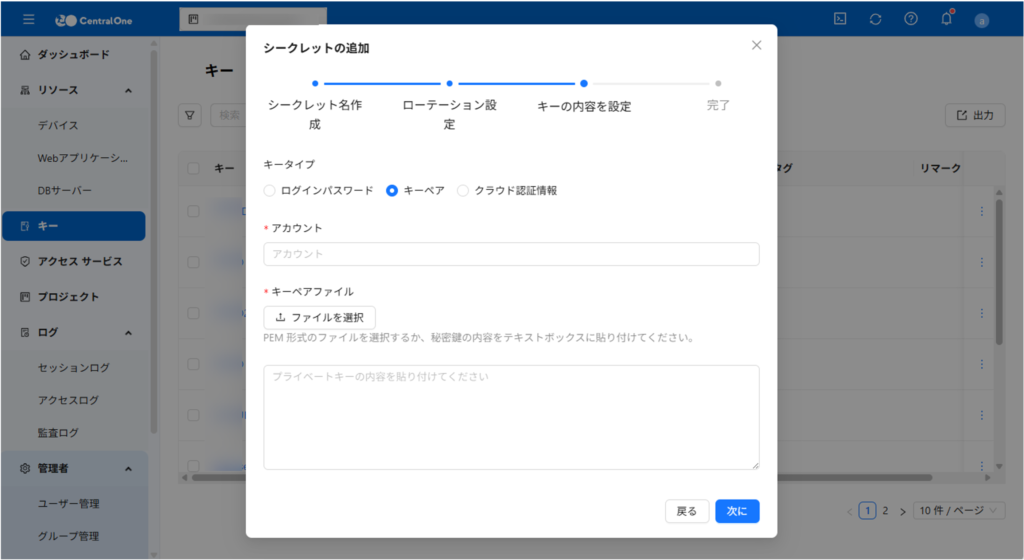Screen dimensions: 1024x560
Task: Open the notifications bell icon
Action: pyautogui.click(x=946, y=19)
